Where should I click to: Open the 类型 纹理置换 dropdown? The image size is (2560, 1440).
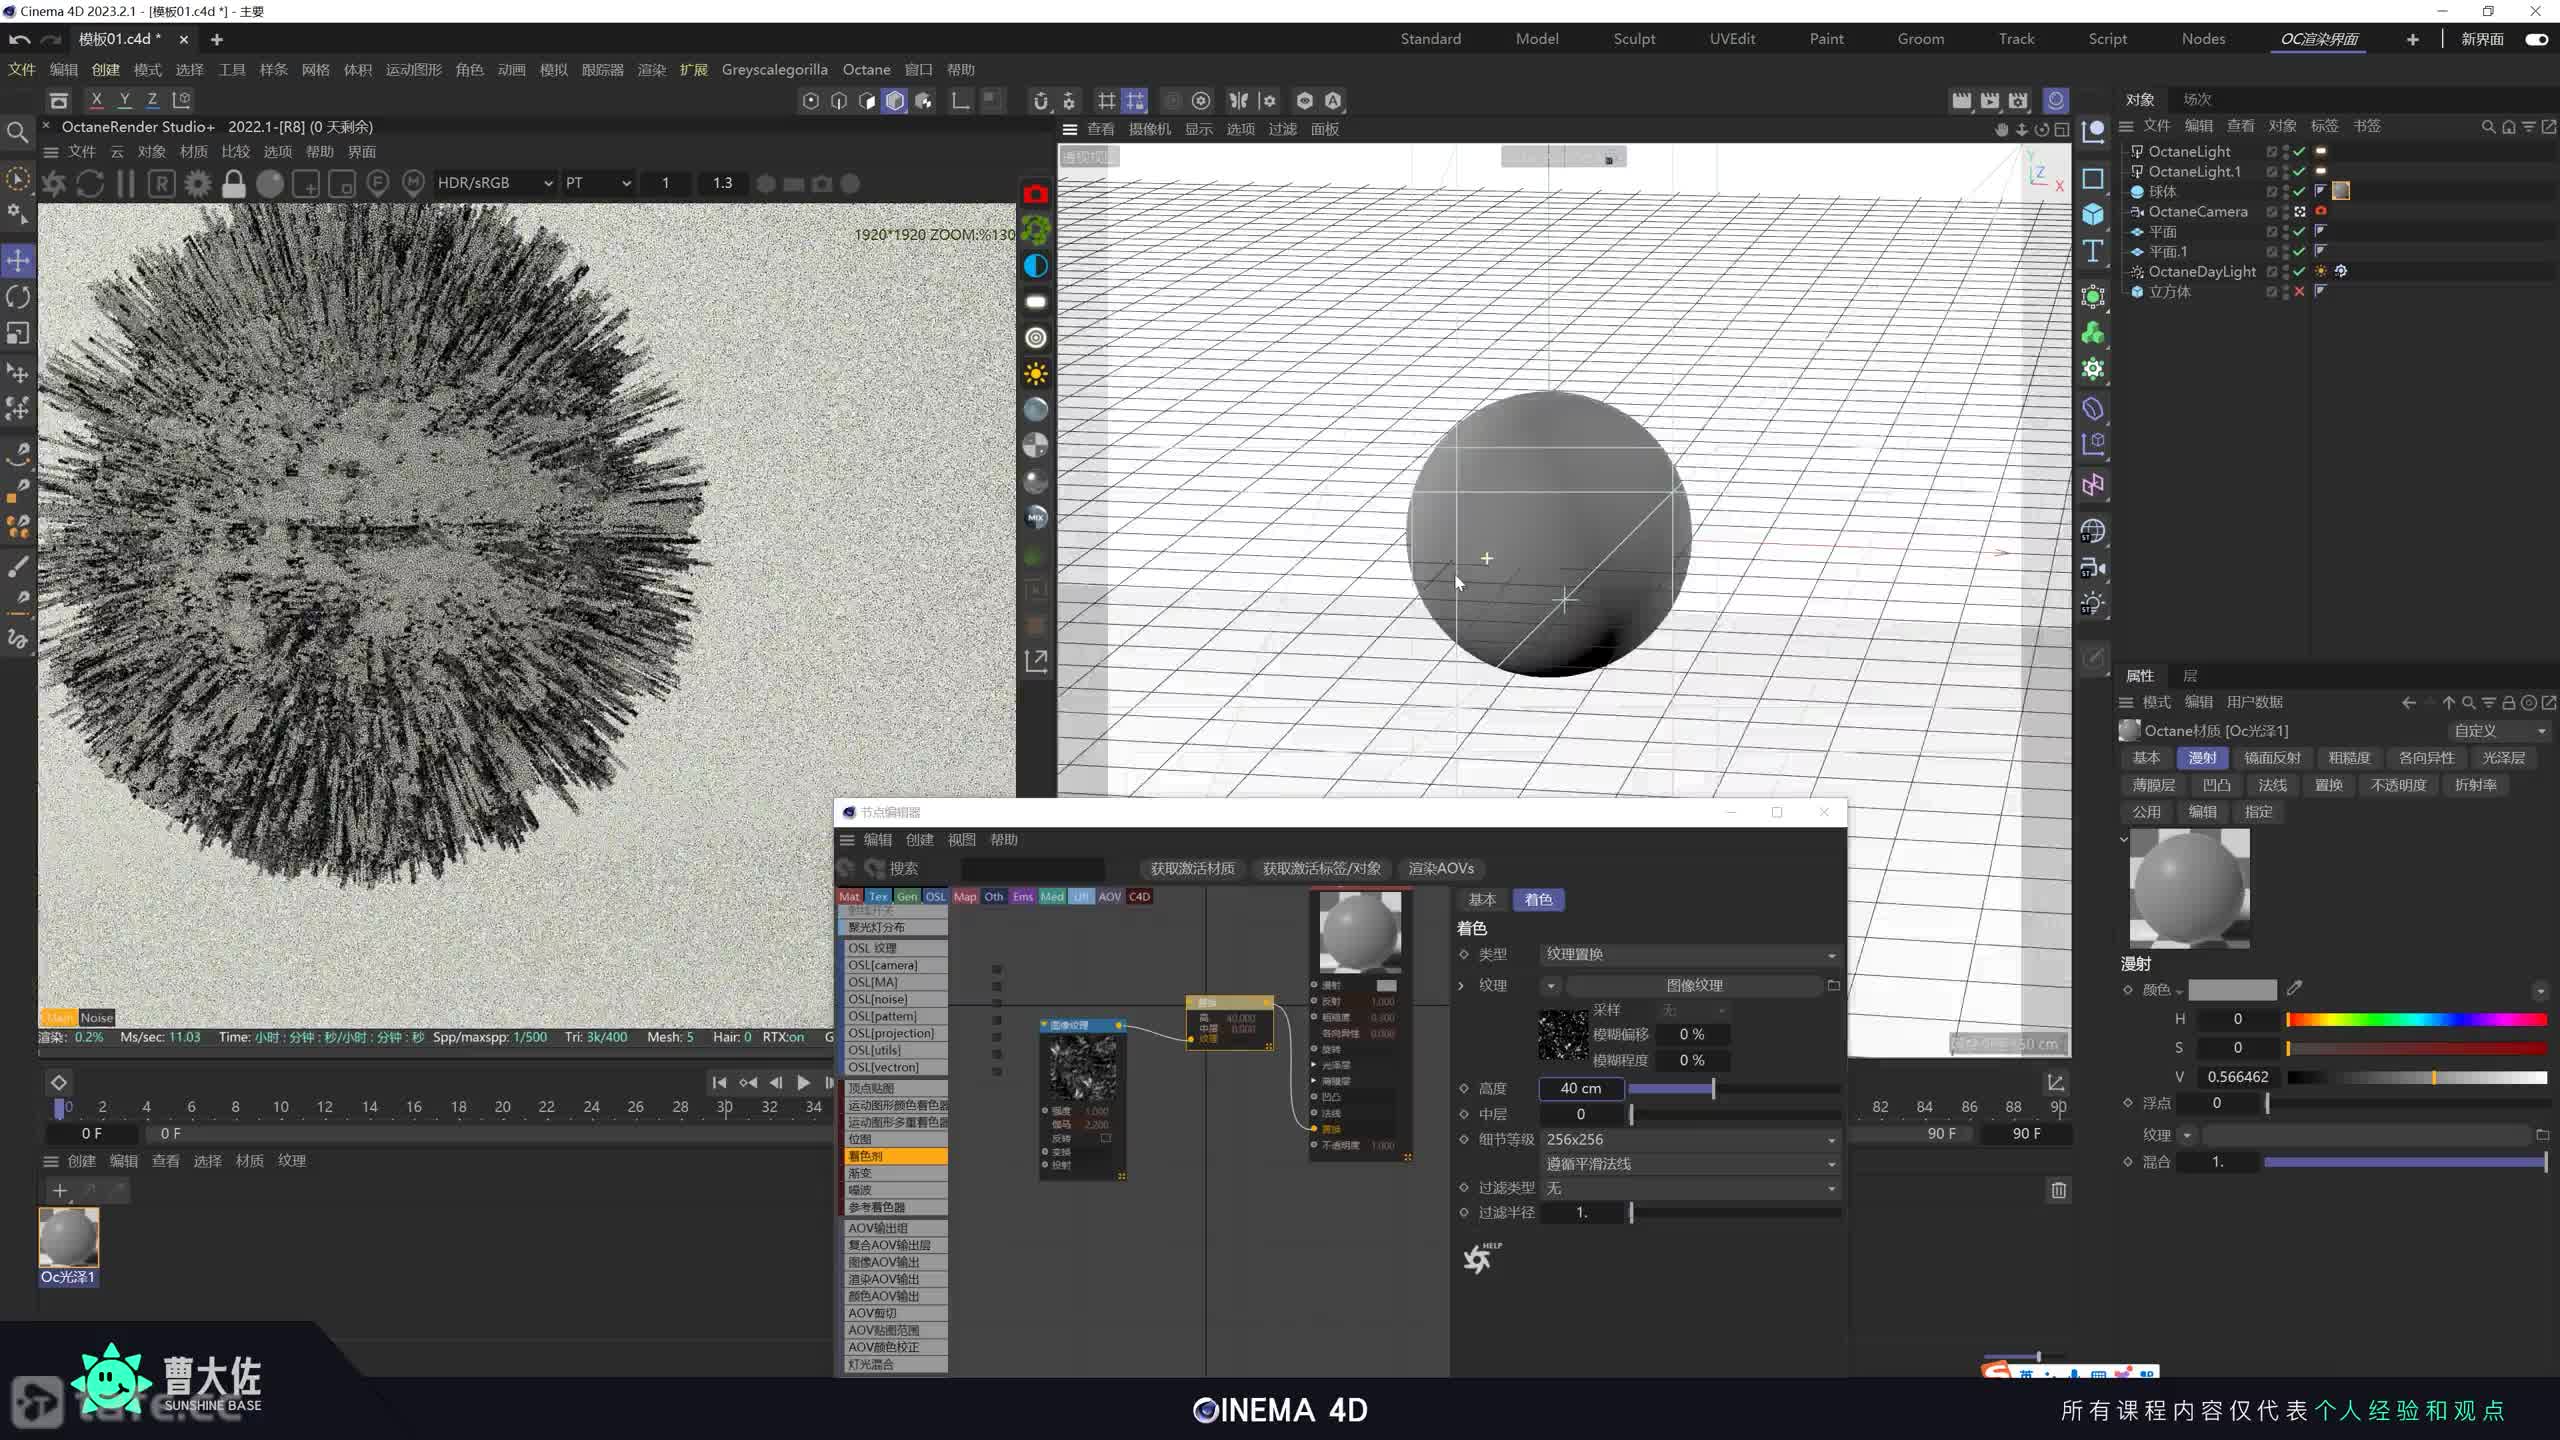click(x=1690, y=954)
